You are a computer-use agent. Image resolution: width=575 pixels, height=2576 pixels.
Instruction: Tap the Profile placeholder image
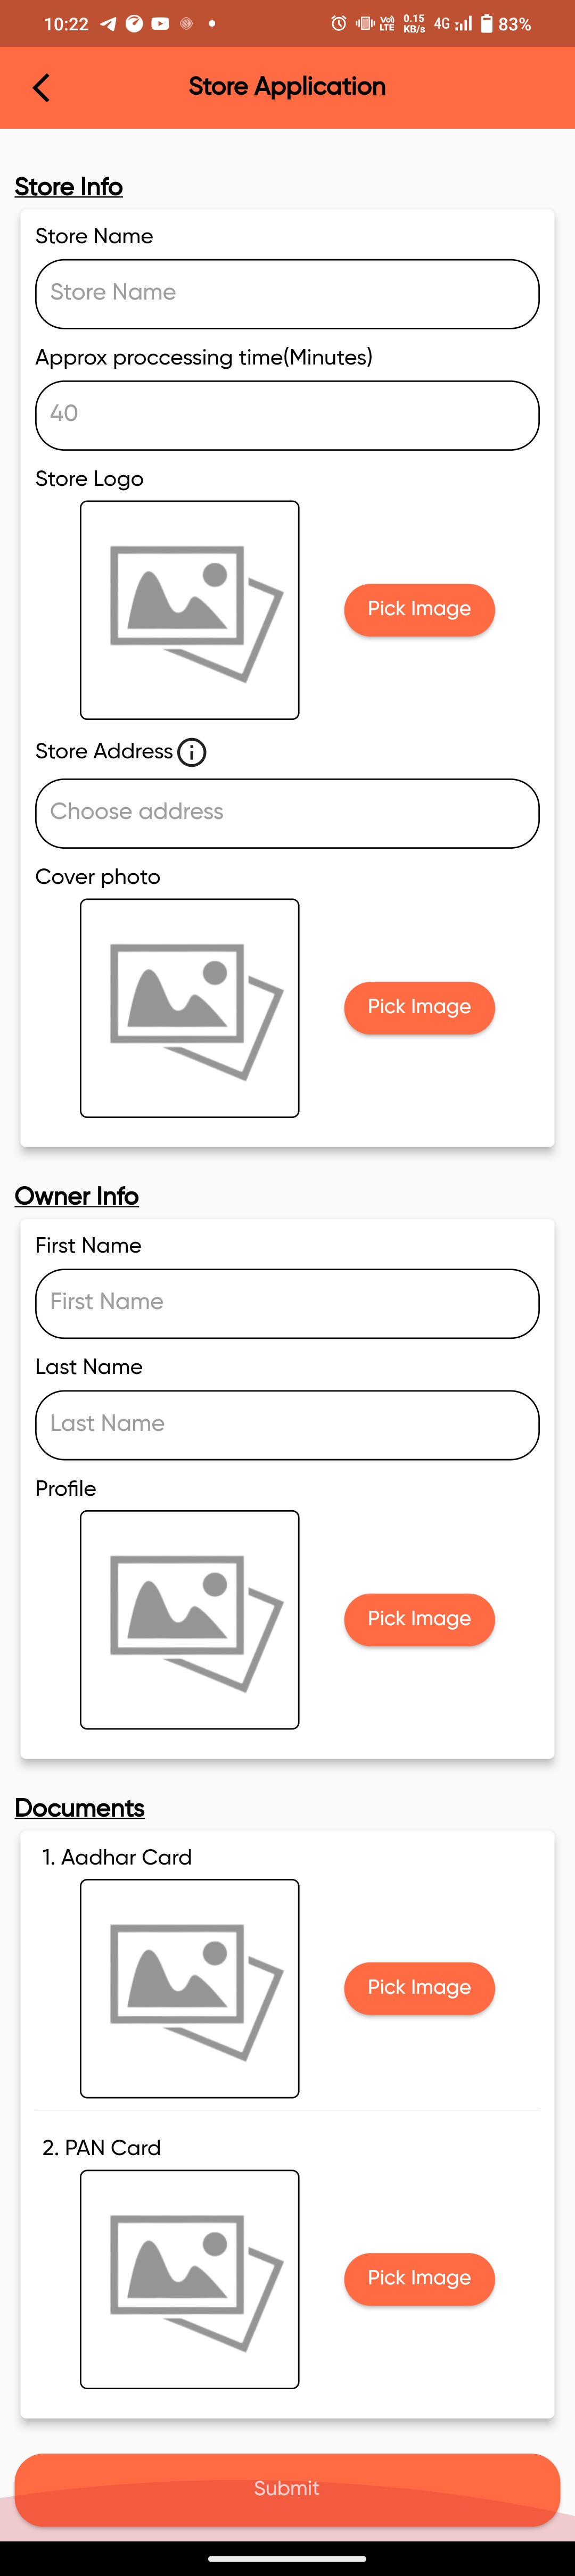190,1619
